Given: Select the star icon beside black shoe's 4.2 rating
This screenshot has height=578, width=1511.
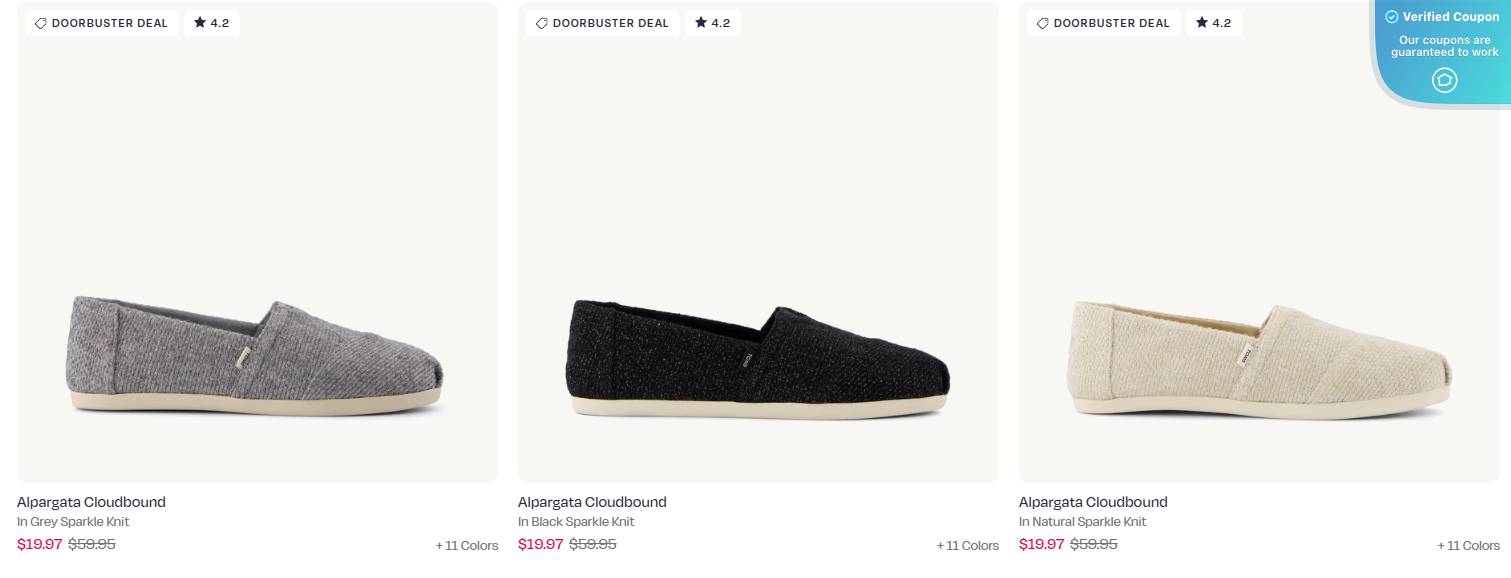Looking at the screenshot, I should click(x=699, y=22).
